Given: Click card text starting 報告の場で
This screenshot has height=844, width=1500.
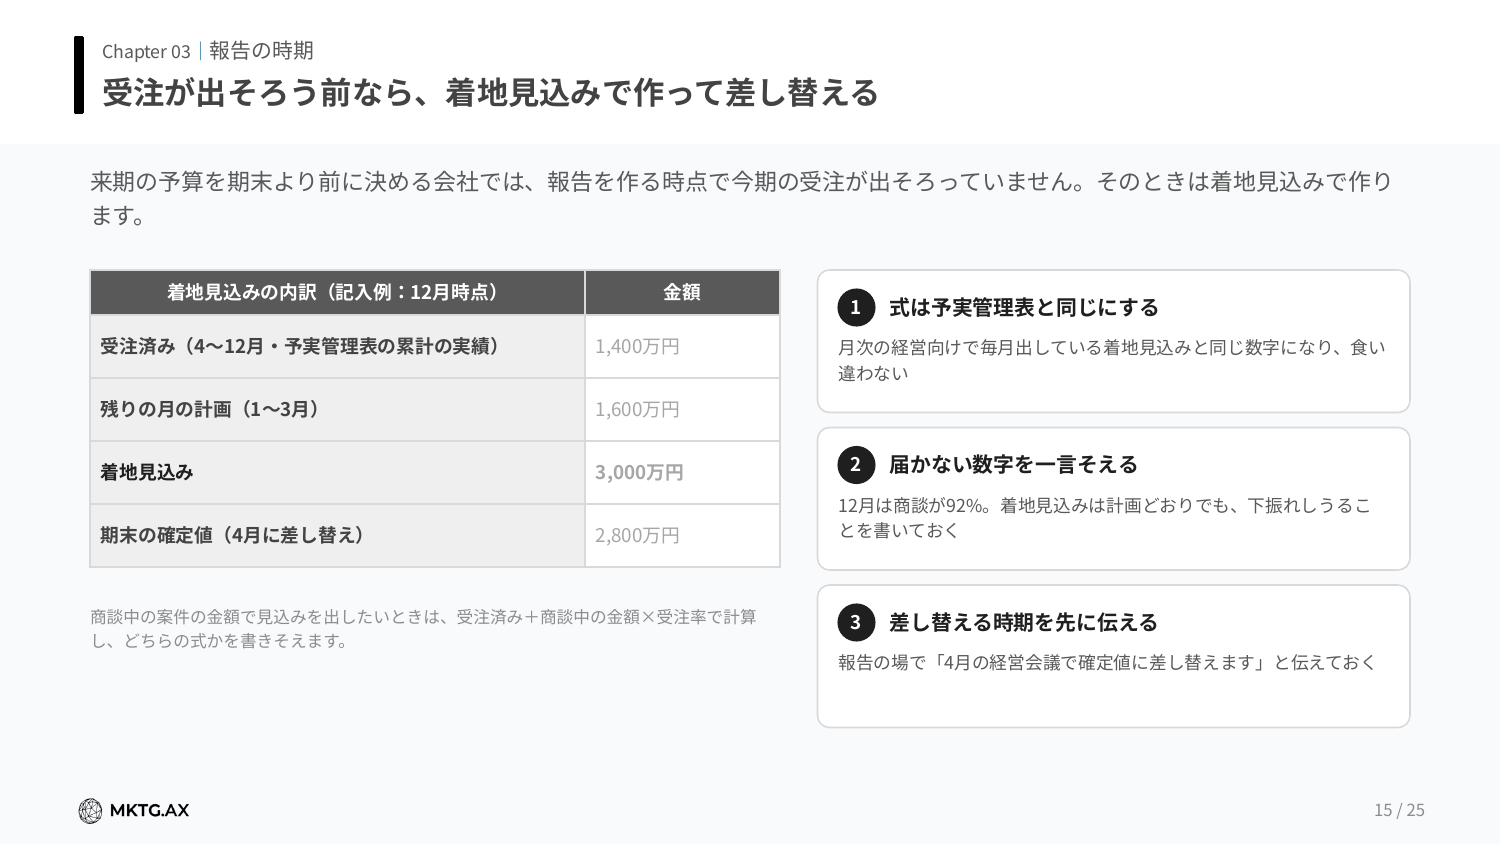Looking at the screenshot, I should [1107, 662].
